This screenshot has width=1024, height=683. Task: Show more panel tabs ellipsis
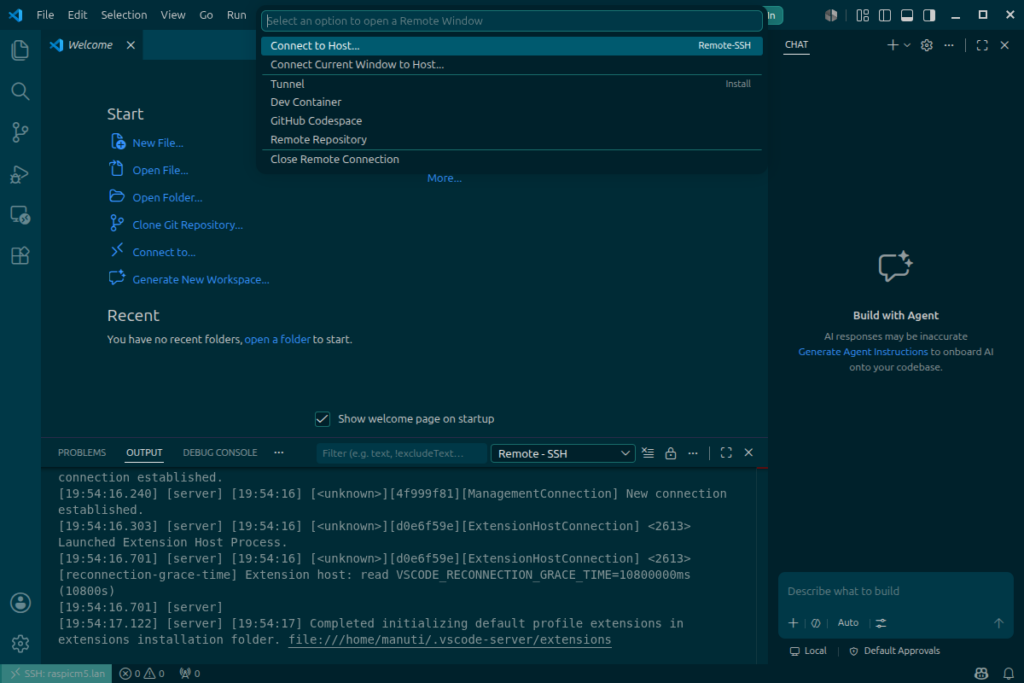(279, 453)
